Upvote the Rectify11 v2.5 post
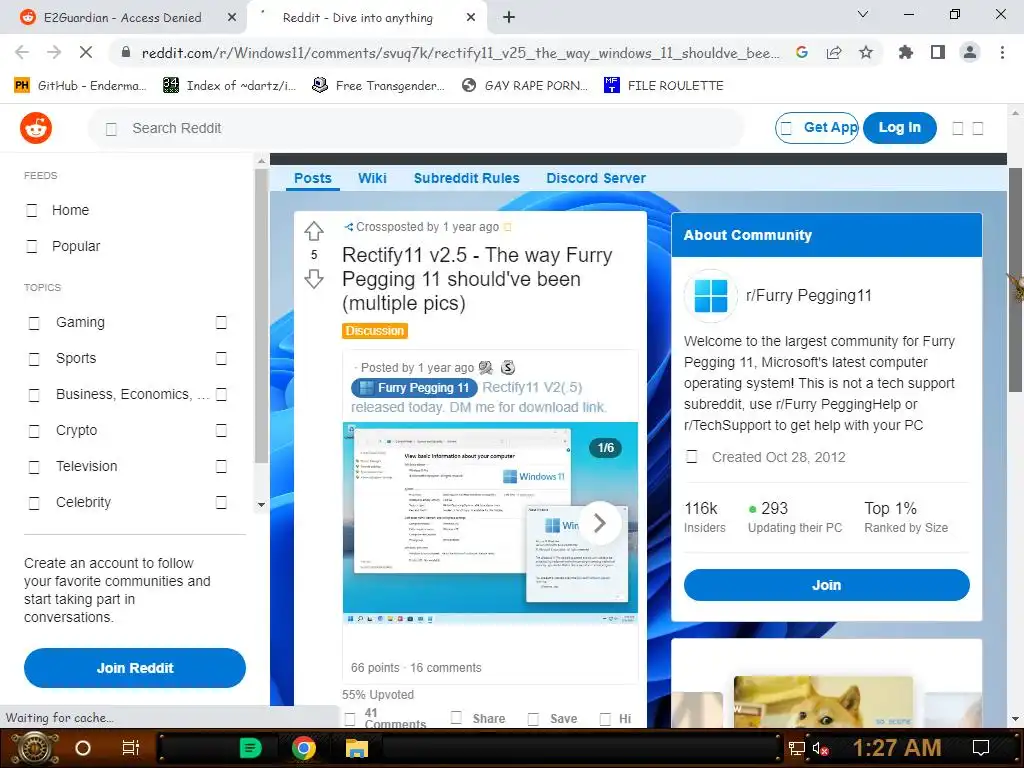This screenshot has height=768, width=1024. 314,231
